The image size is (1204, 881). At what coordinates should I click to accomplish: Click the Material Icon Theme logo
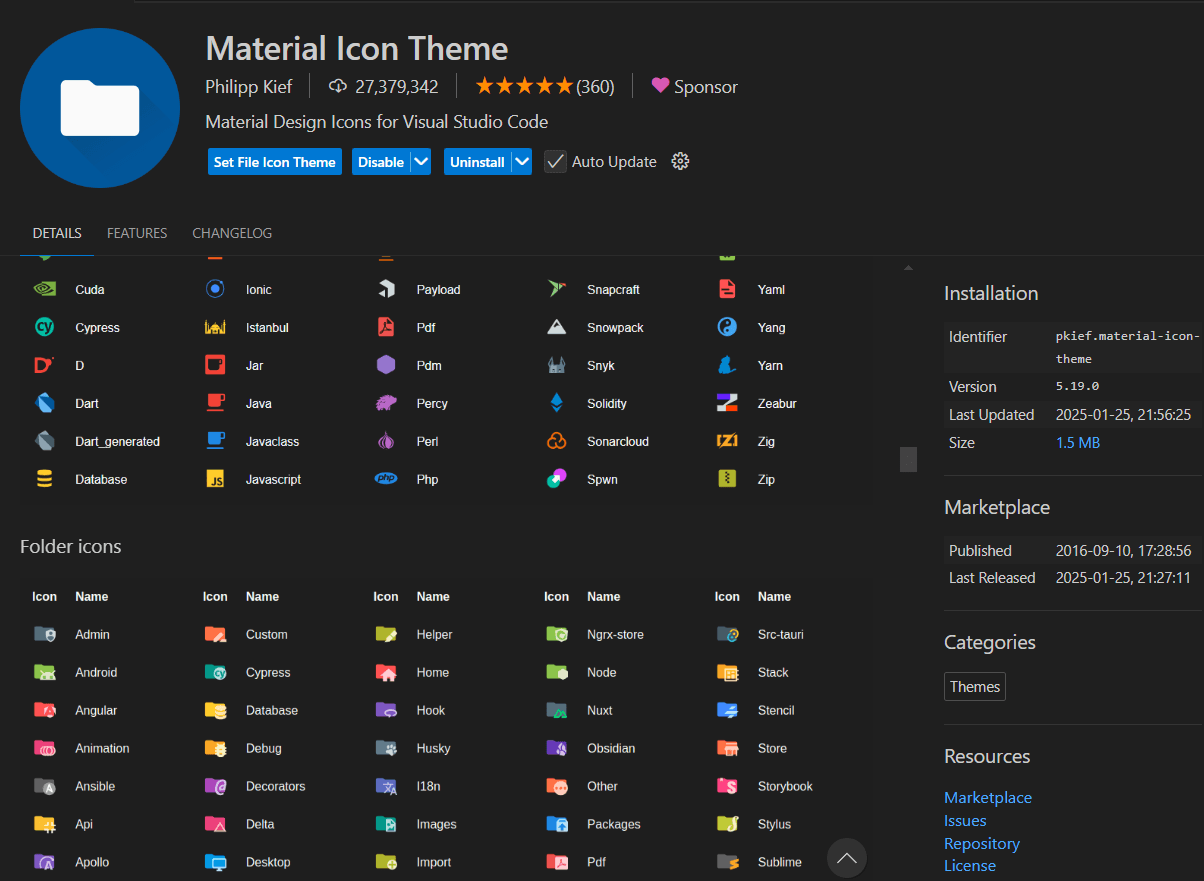(x=100, y=108)
